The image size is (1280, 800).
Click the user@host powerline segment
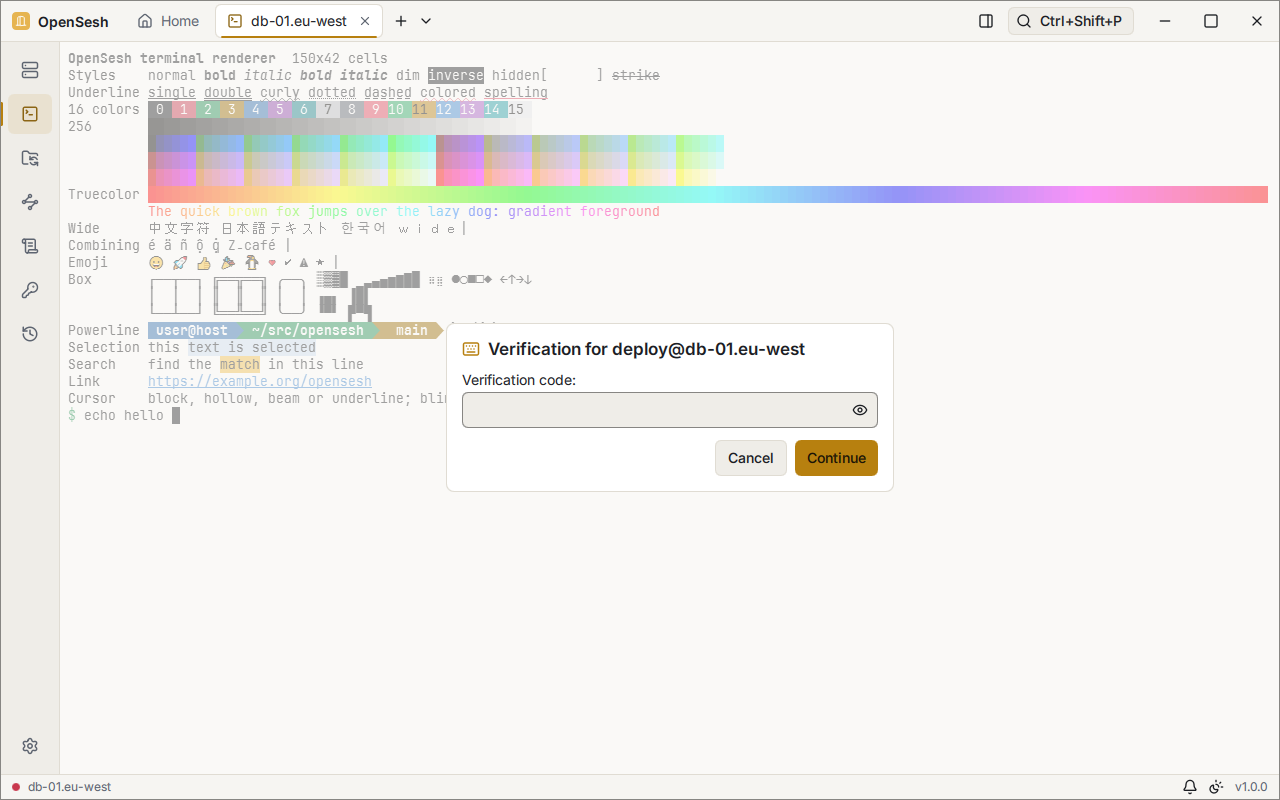192,330
